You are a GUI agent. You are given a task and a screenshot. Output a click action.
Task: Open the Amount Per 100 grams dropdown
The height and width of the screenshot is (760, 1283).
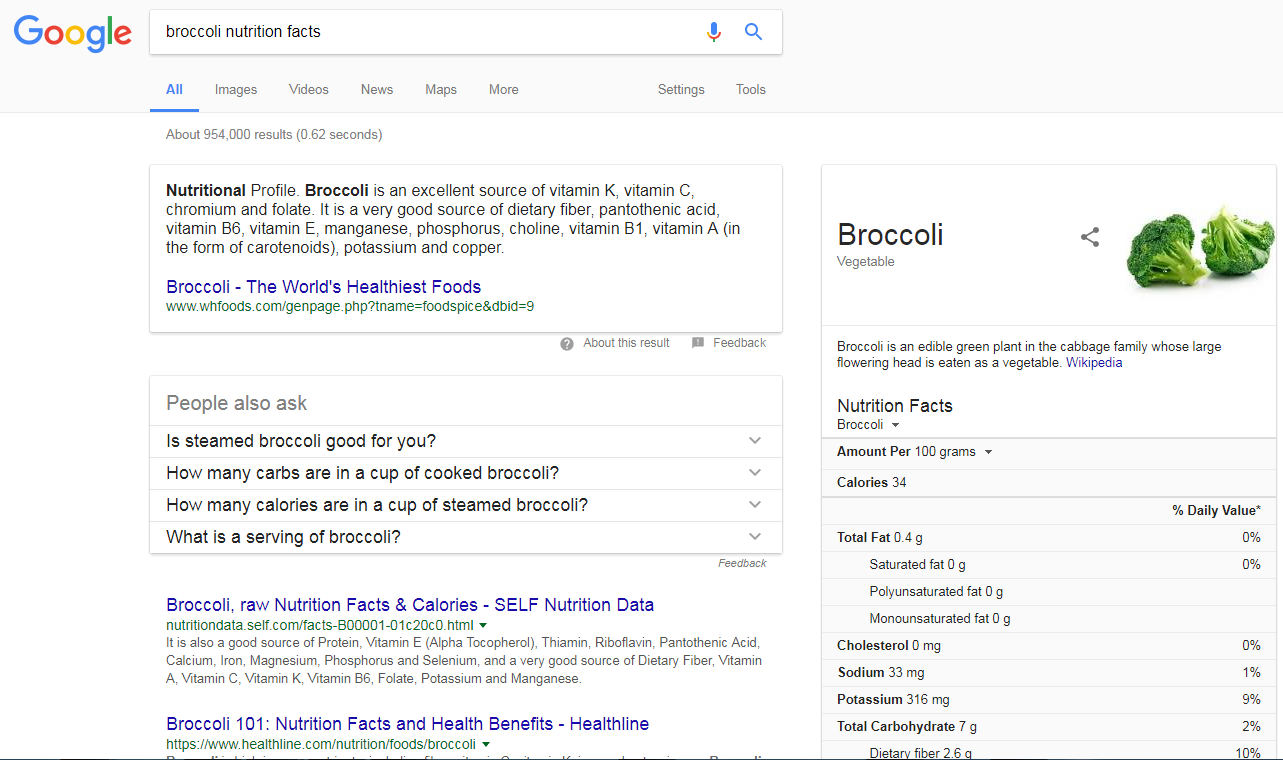click(988, 452)
